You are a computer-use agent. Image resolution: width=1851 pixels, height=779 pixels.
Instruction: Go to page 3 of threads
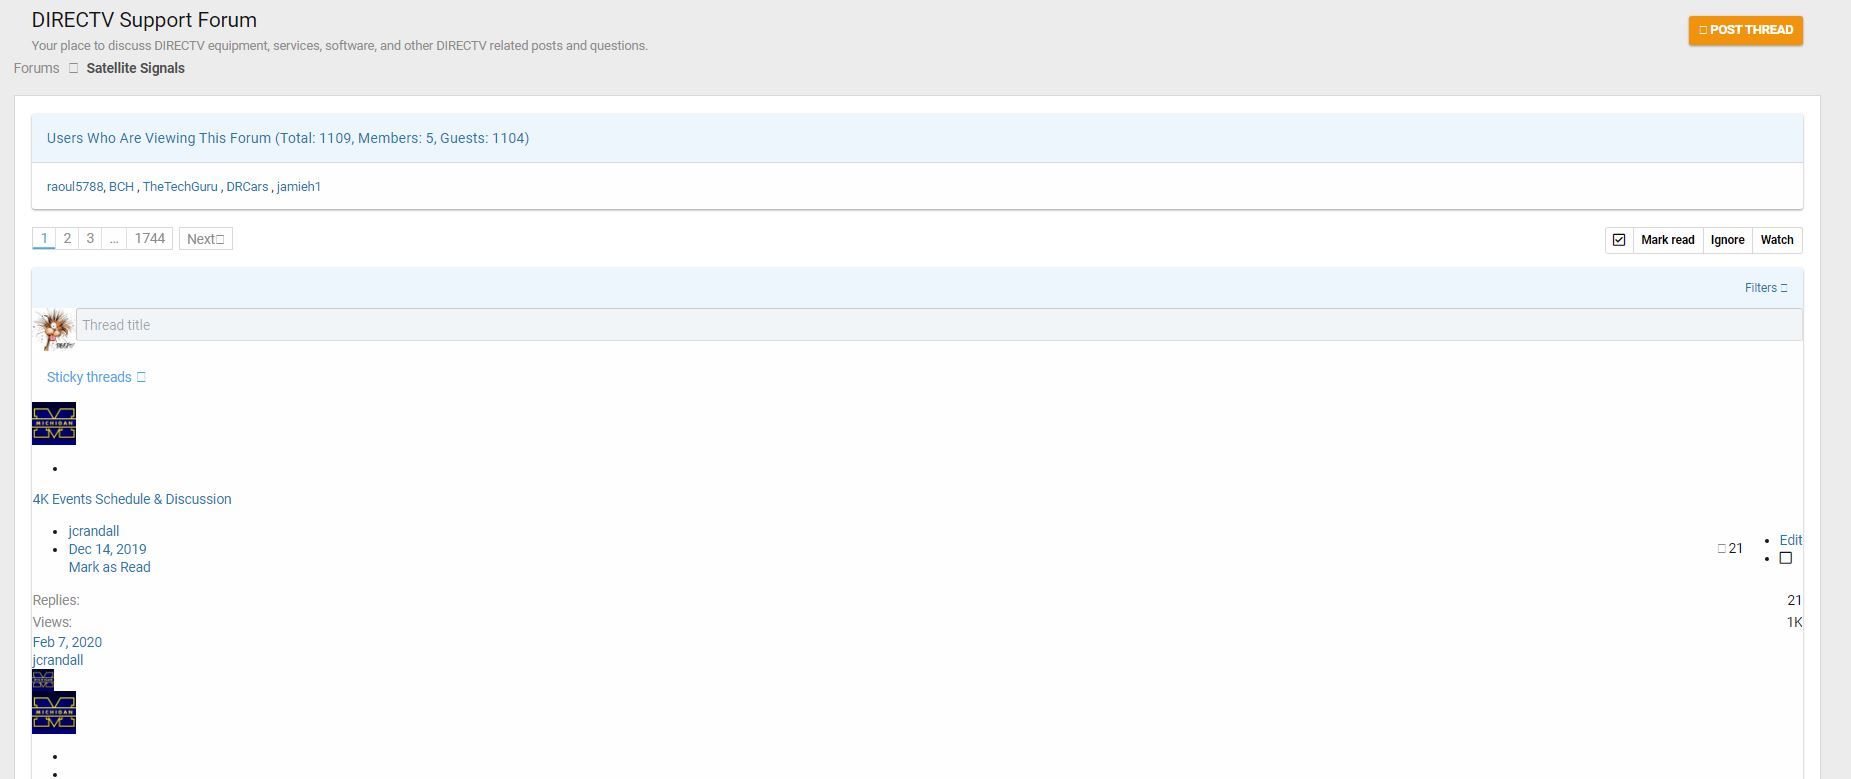(90, 239)
